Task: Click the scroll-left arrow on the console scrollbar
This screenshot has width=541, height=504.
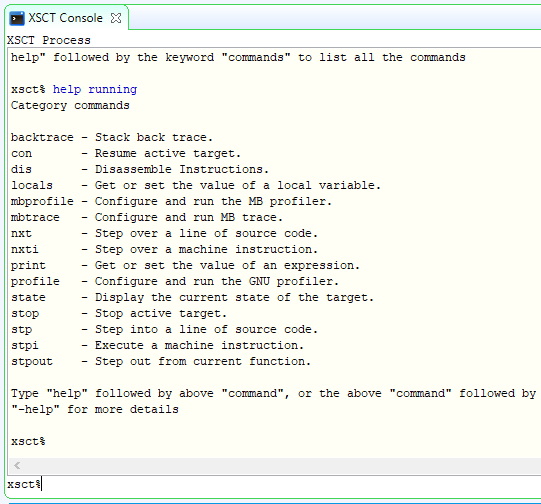Action: pos(17,466)
